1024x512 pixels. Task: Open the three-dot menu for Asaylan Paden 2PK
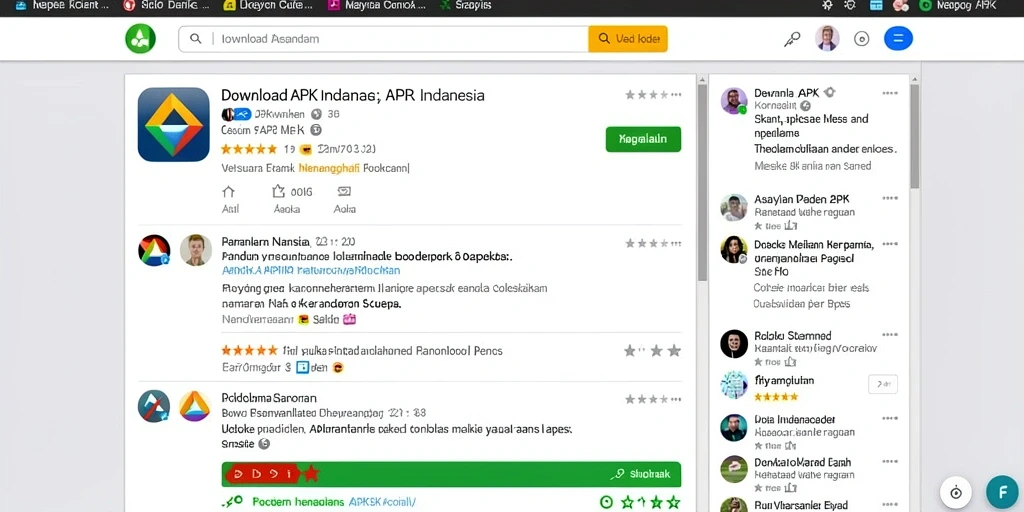coord(889,199)
